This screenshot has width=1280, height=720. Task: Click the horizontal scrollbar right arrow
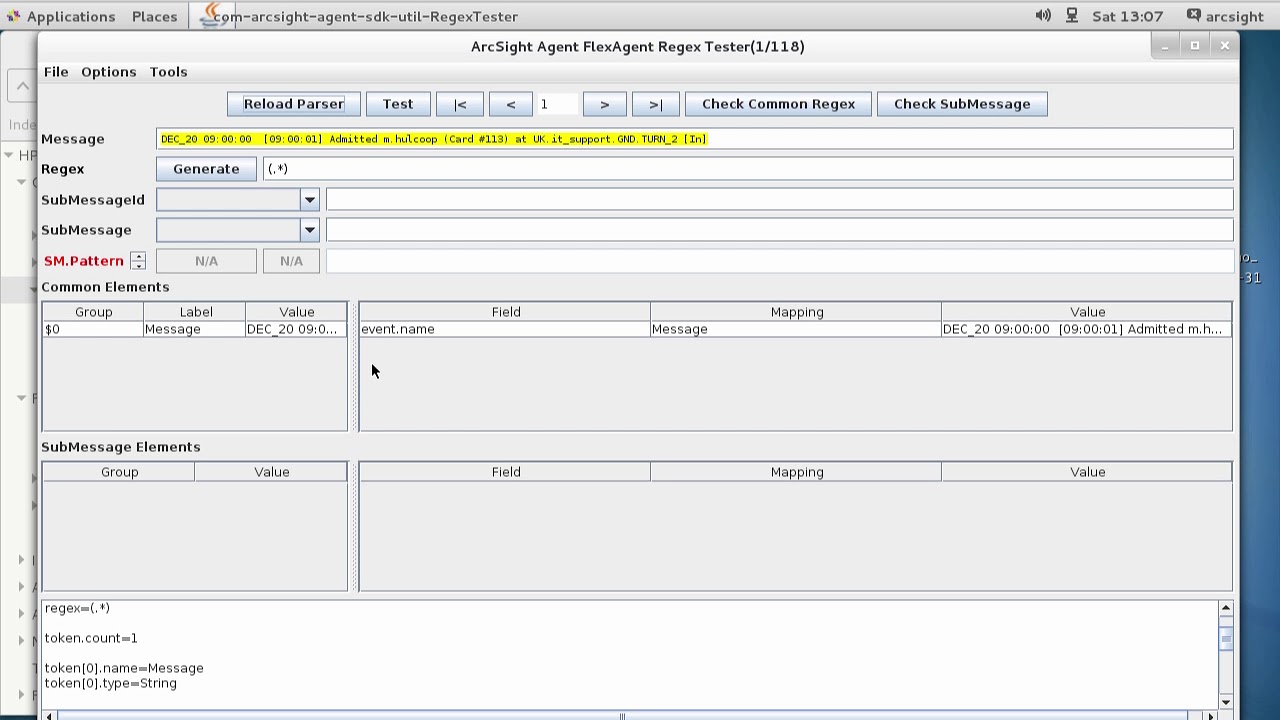[x=1210, y=716]
